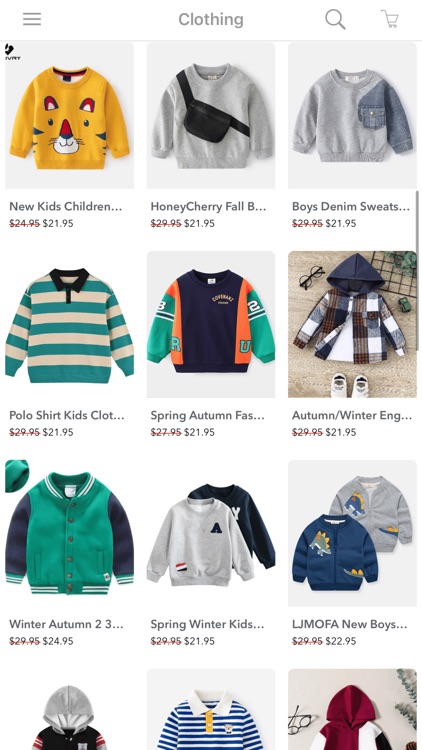Click the Clothing page header title
This screenshot has width=422, height=750.
click(x=211, y=20)
